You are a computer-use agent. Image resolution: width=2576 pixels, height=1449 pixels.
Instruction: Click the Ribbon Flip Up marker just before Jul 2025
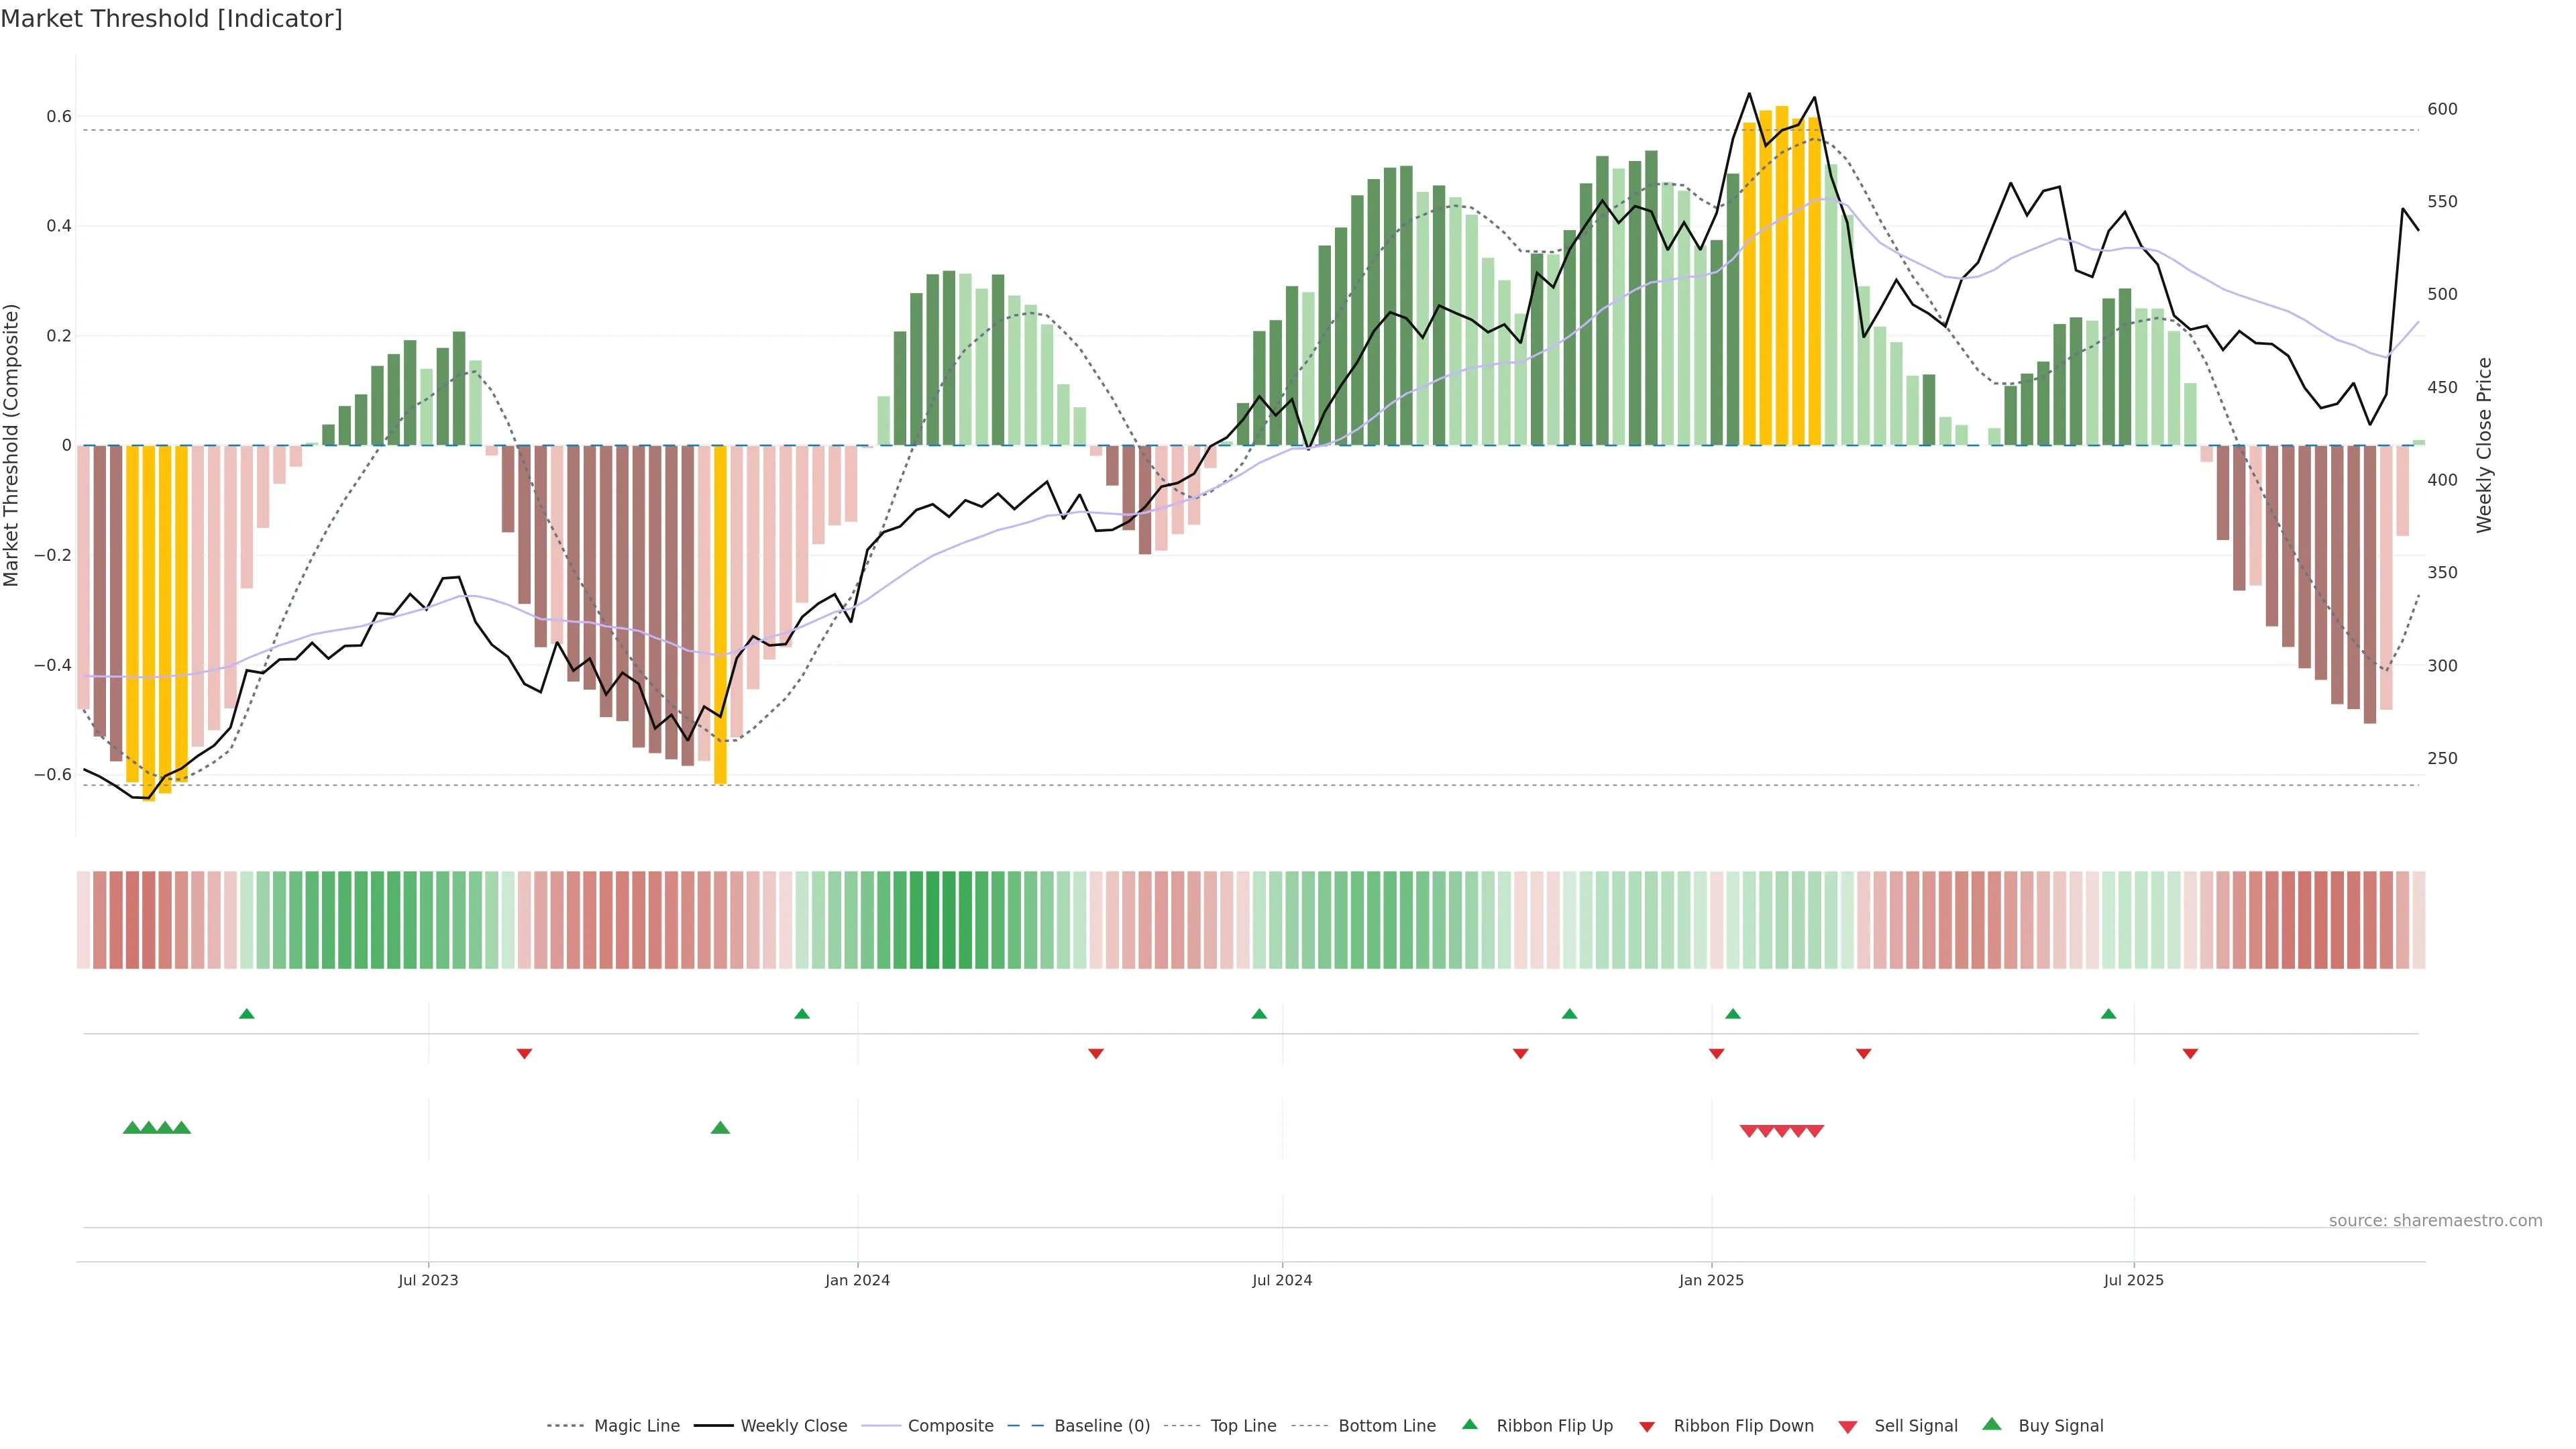coord(2109,1014)
